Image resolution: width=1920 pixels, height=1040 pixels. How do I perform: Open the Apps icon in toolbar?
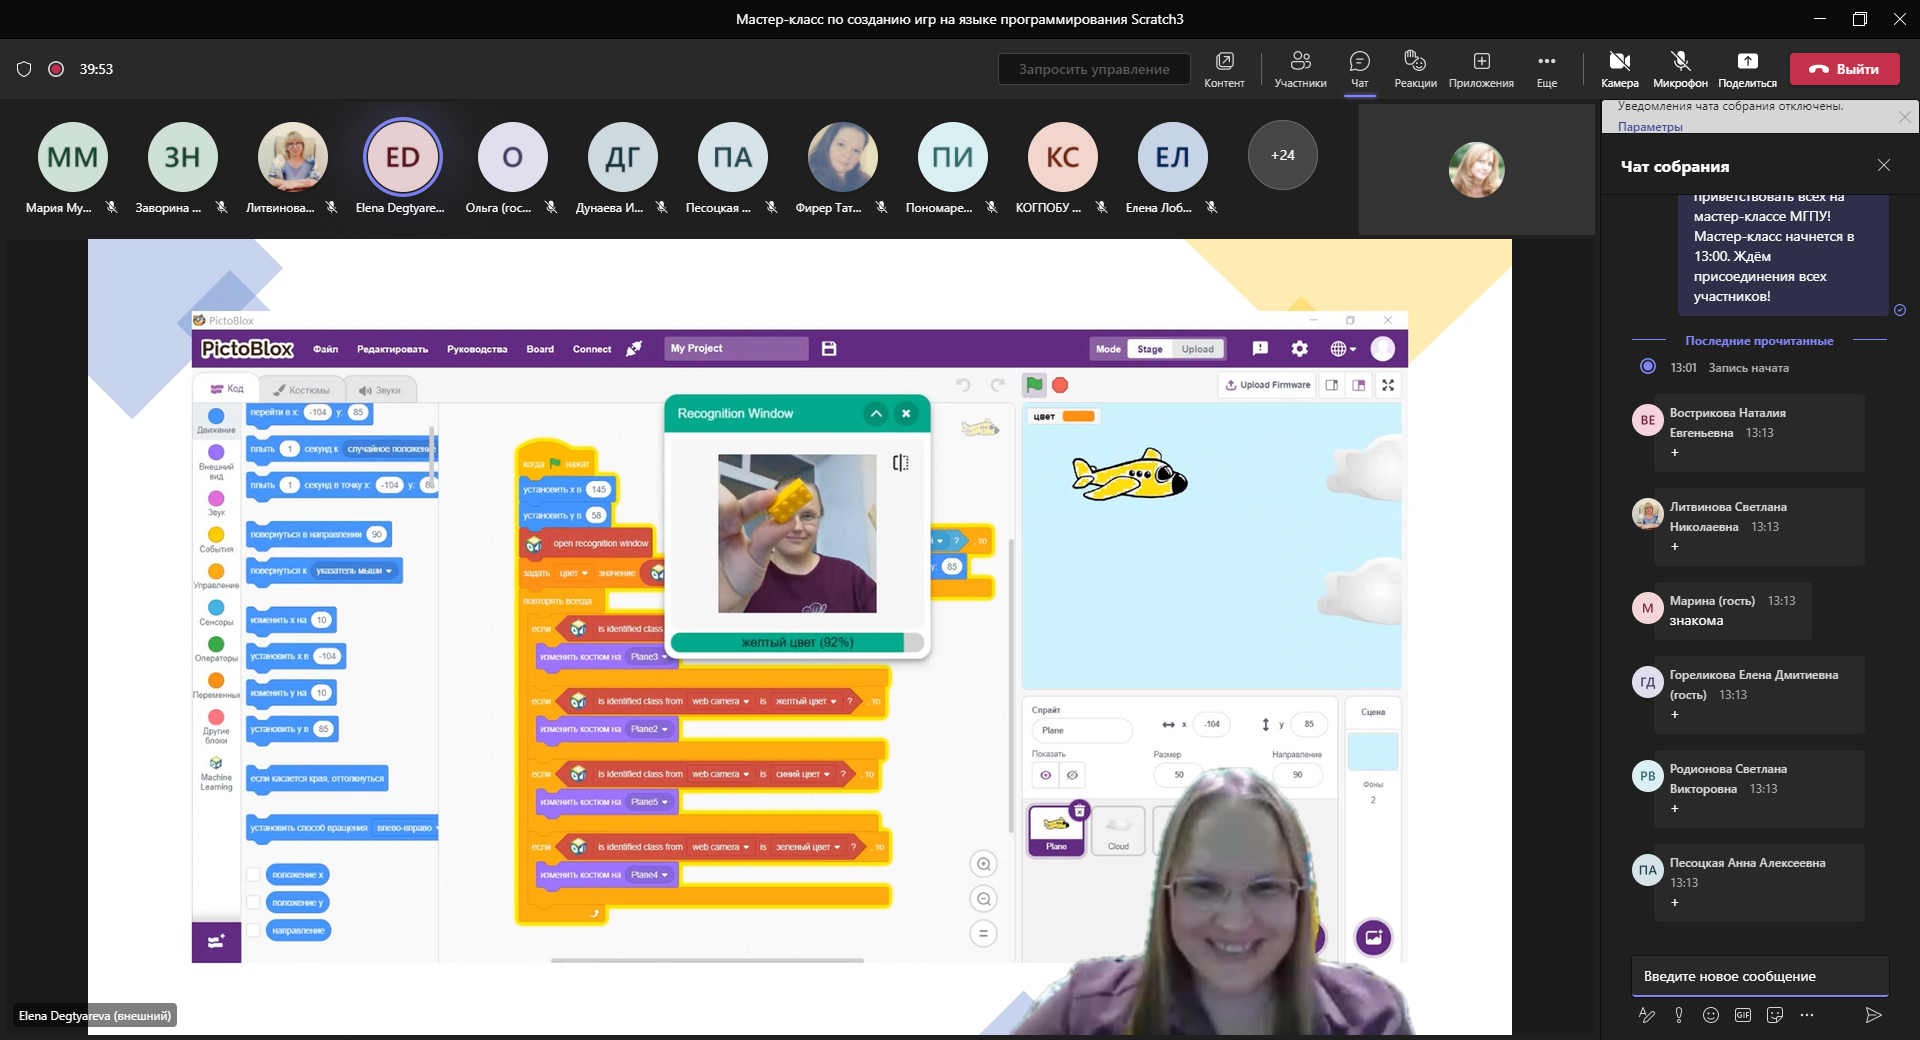click(x=1481, y=68)
